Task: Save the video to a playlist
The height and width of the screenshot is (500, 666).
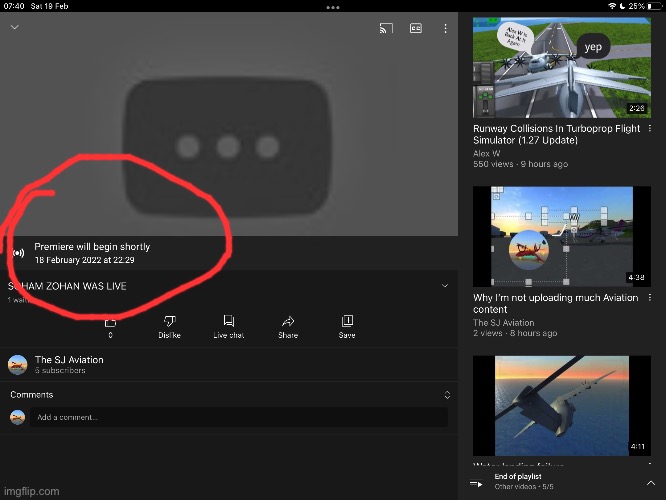Action: tap(347, 327)
